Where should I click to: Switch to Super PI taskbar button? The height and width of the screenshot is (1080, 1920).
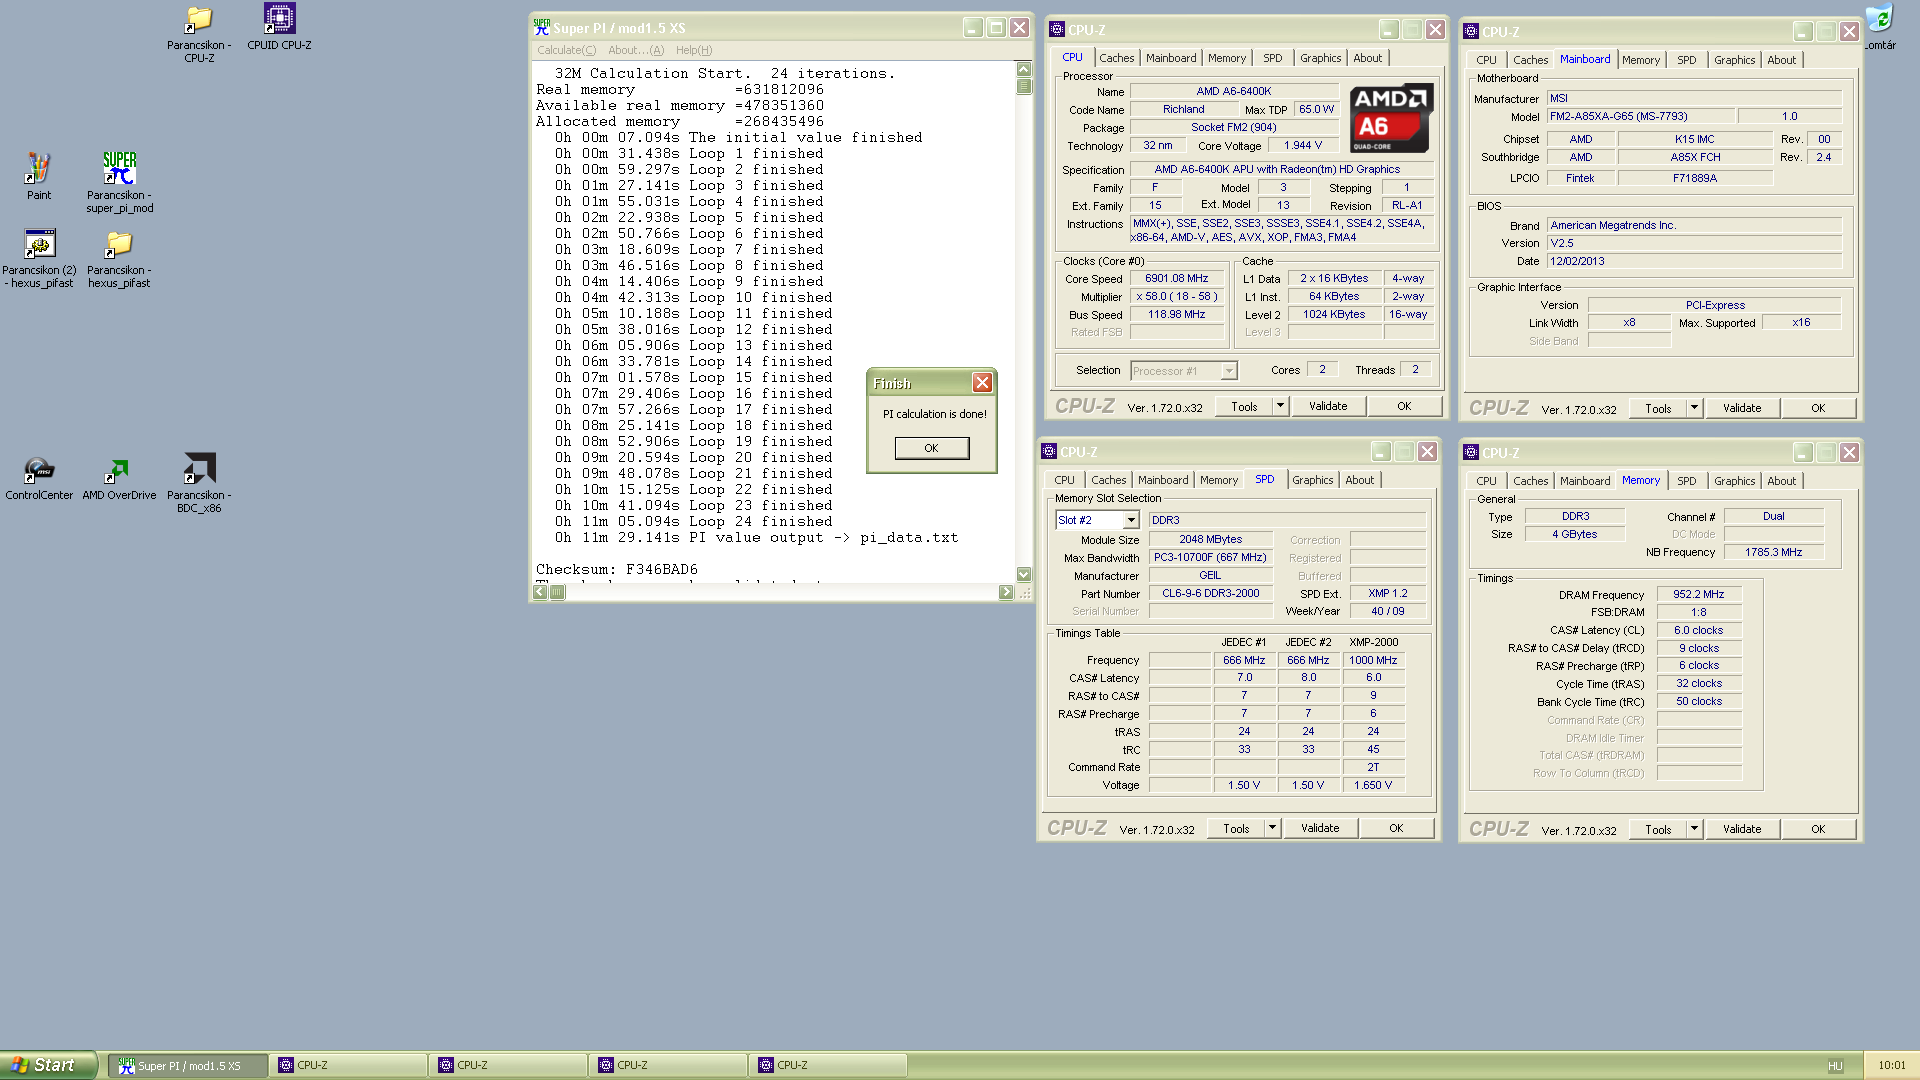click(x=188, y=1066)
